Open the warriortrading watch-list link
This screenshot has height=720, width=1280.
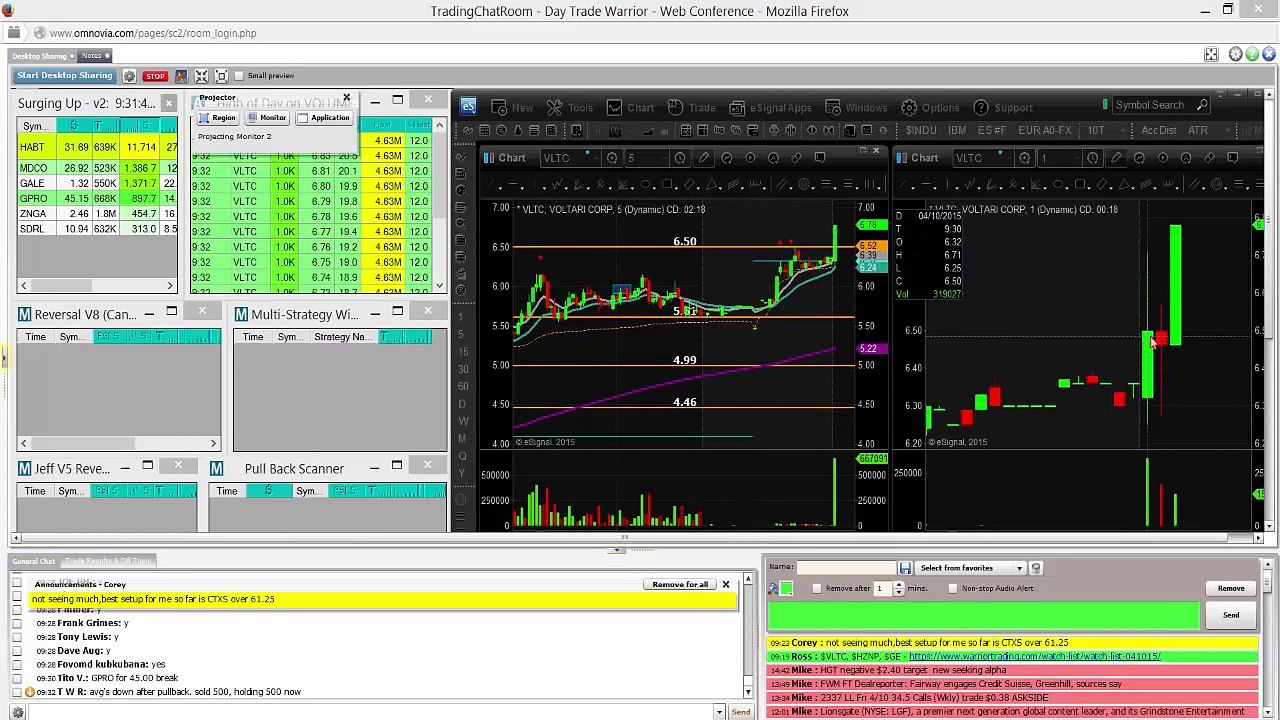pos(1034,657)
